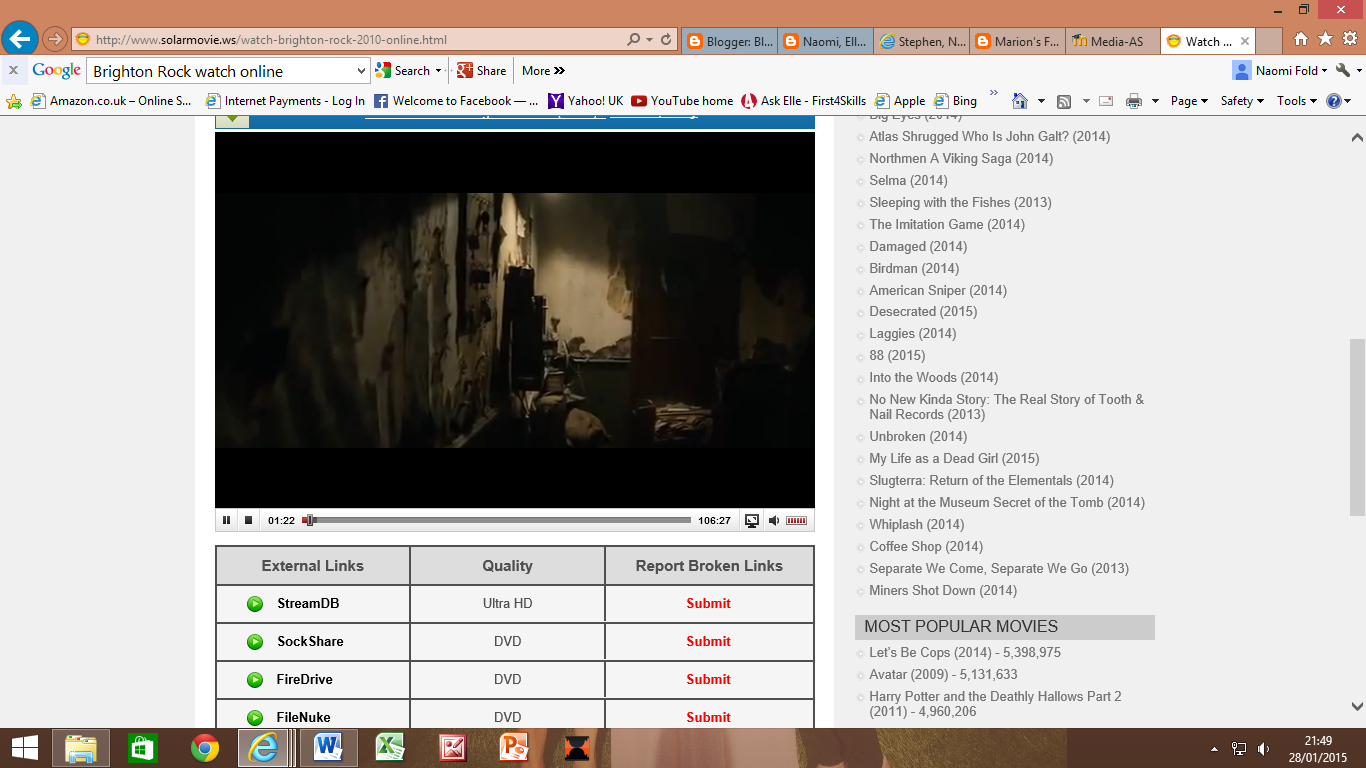Open the Google search box suggestions dropdown
Image resolution: width=1366 pixels, height=768 pixels.
361,71
